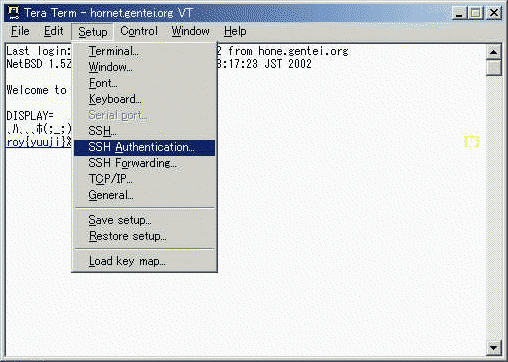The height and width of the screenshot is (362, 508).
Task: Click the 'roy{yuuji}' prompt line
Action: tap(39, 142)
